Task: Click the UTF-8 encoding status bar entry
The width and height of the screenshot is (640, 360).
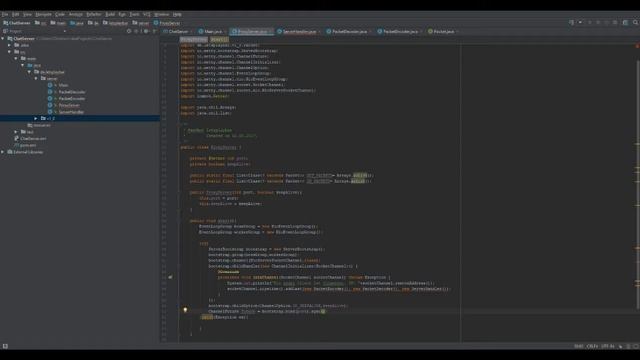Action: point(608,346)
